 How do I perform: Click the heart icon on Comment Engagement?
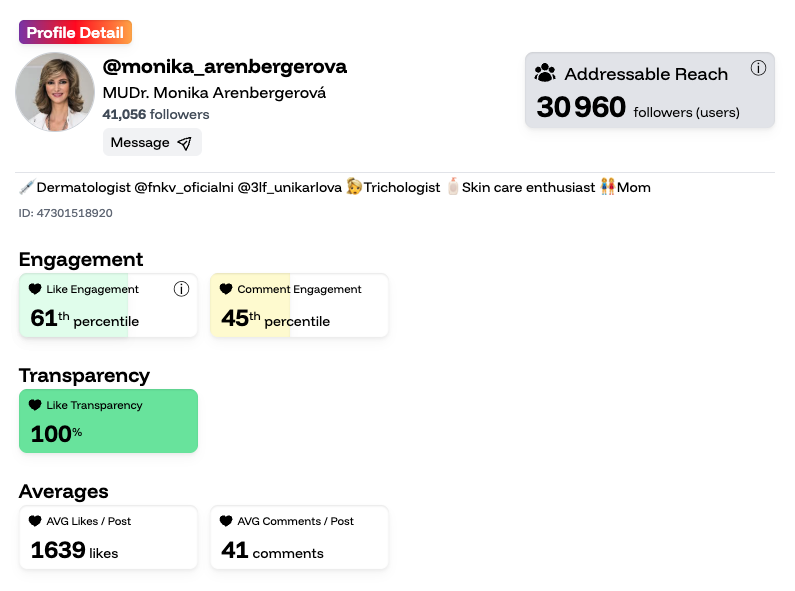(x=226, y=289)
